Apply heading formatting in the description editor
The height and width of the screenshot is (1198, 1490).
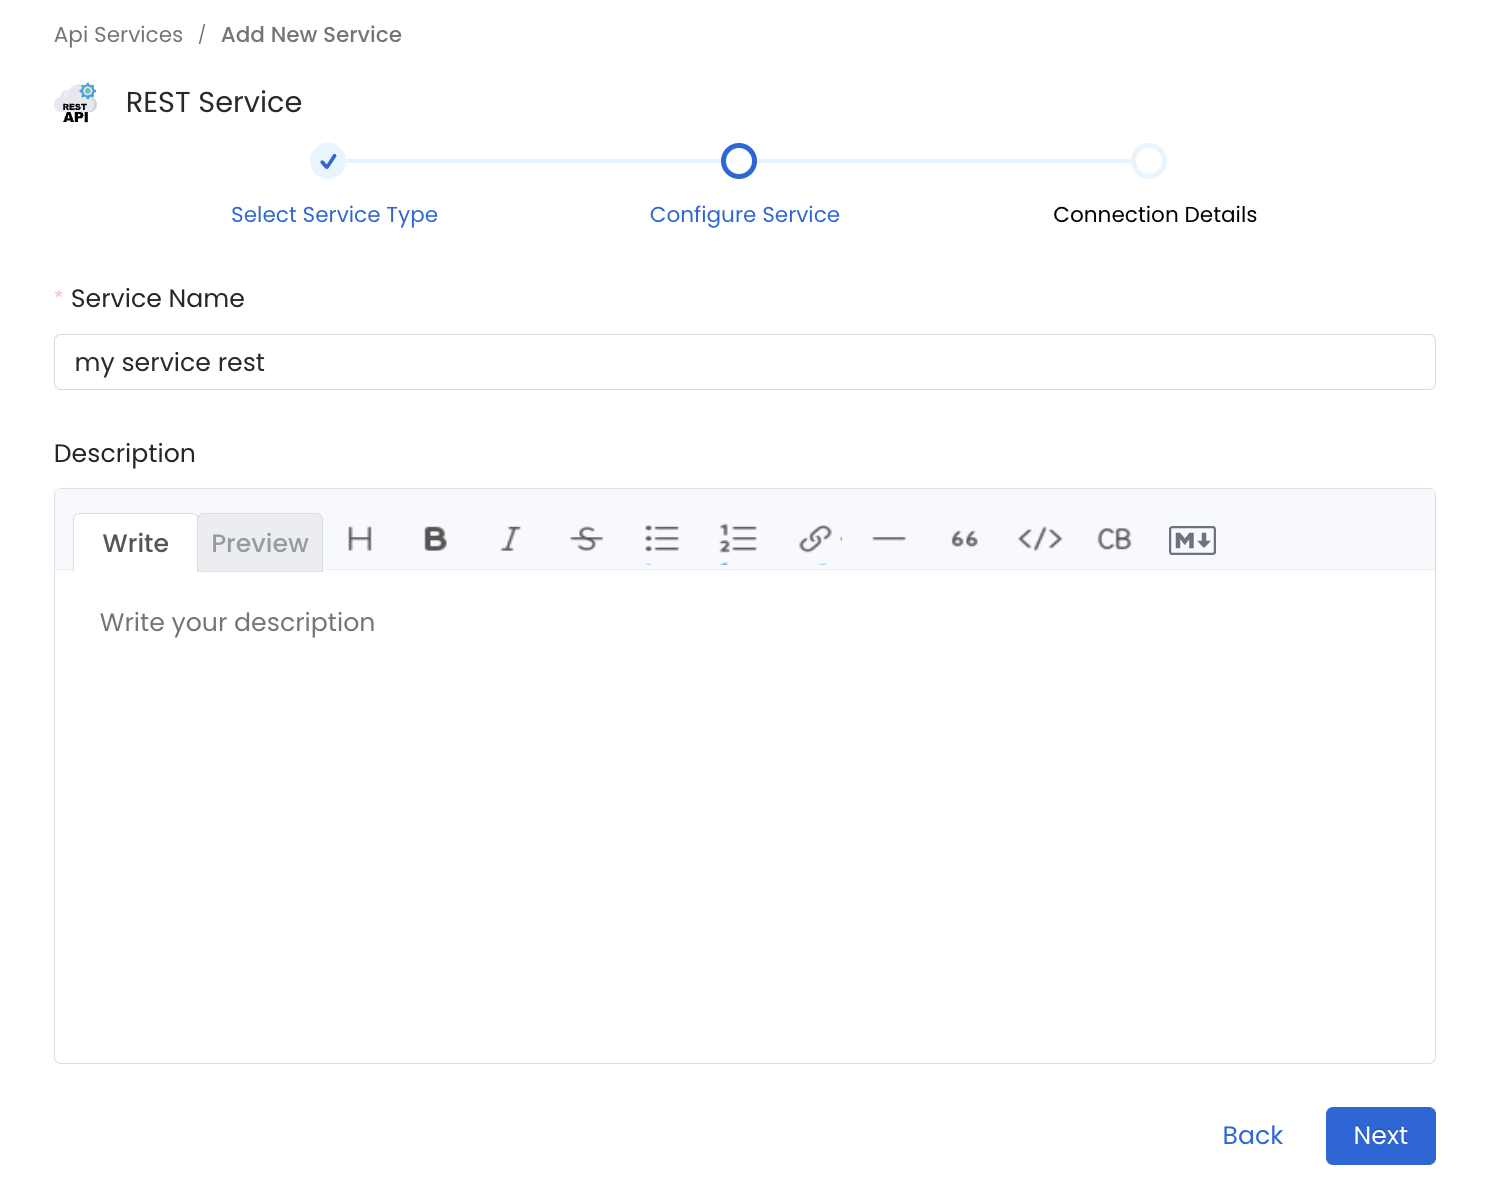pyautogui.click(x=360, y=540)
